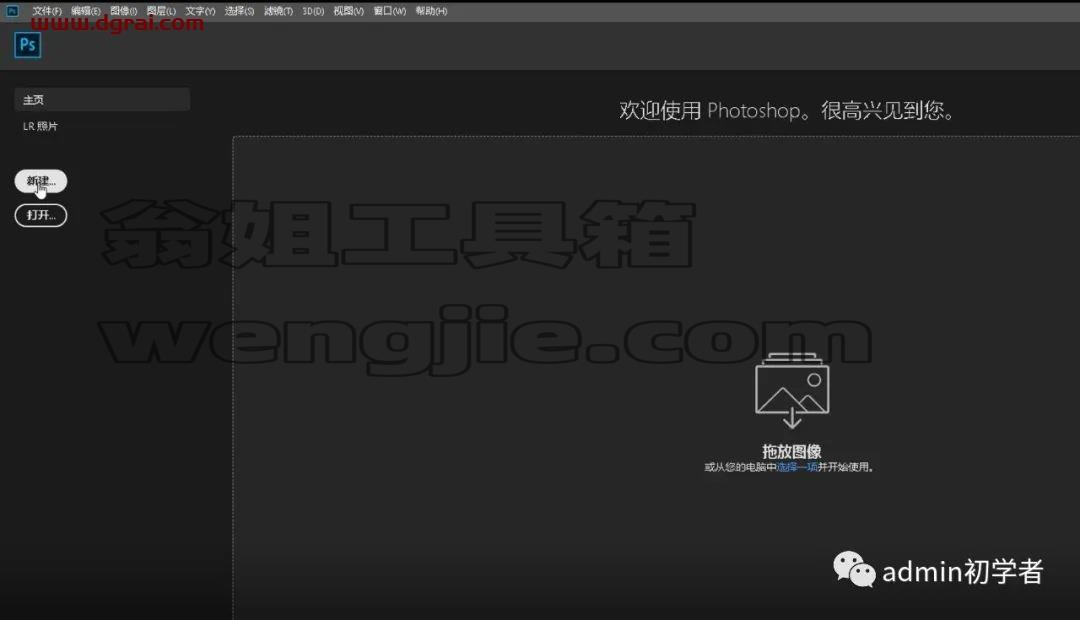The width and height of the screenshot is (1080, 620).
Task: Click the 欢迎使用 Photoshop welcome text
Action: [786, 110]
